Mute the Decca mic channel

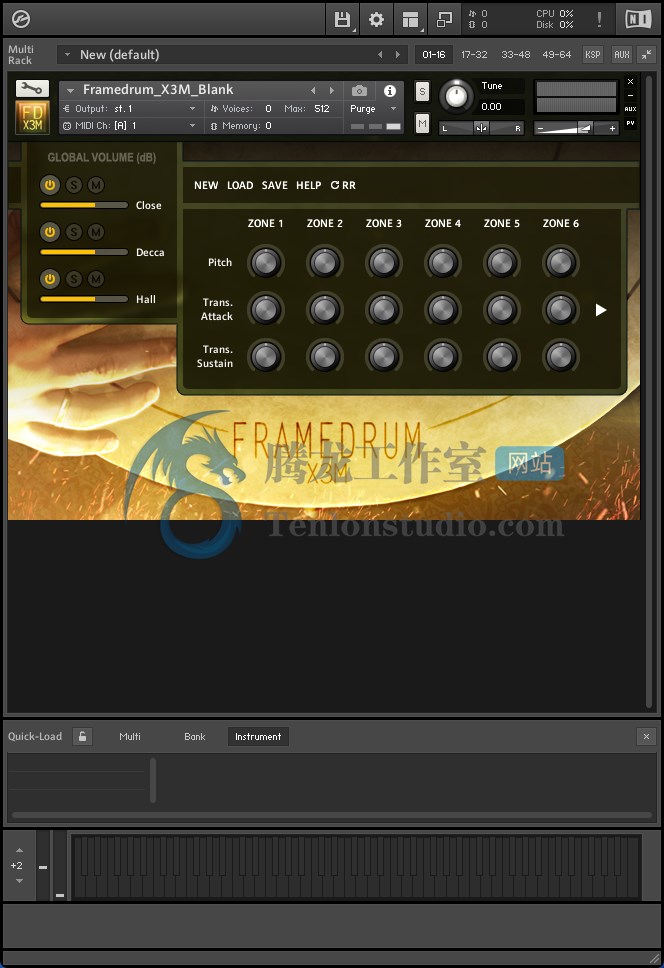(x=96, y=232)
